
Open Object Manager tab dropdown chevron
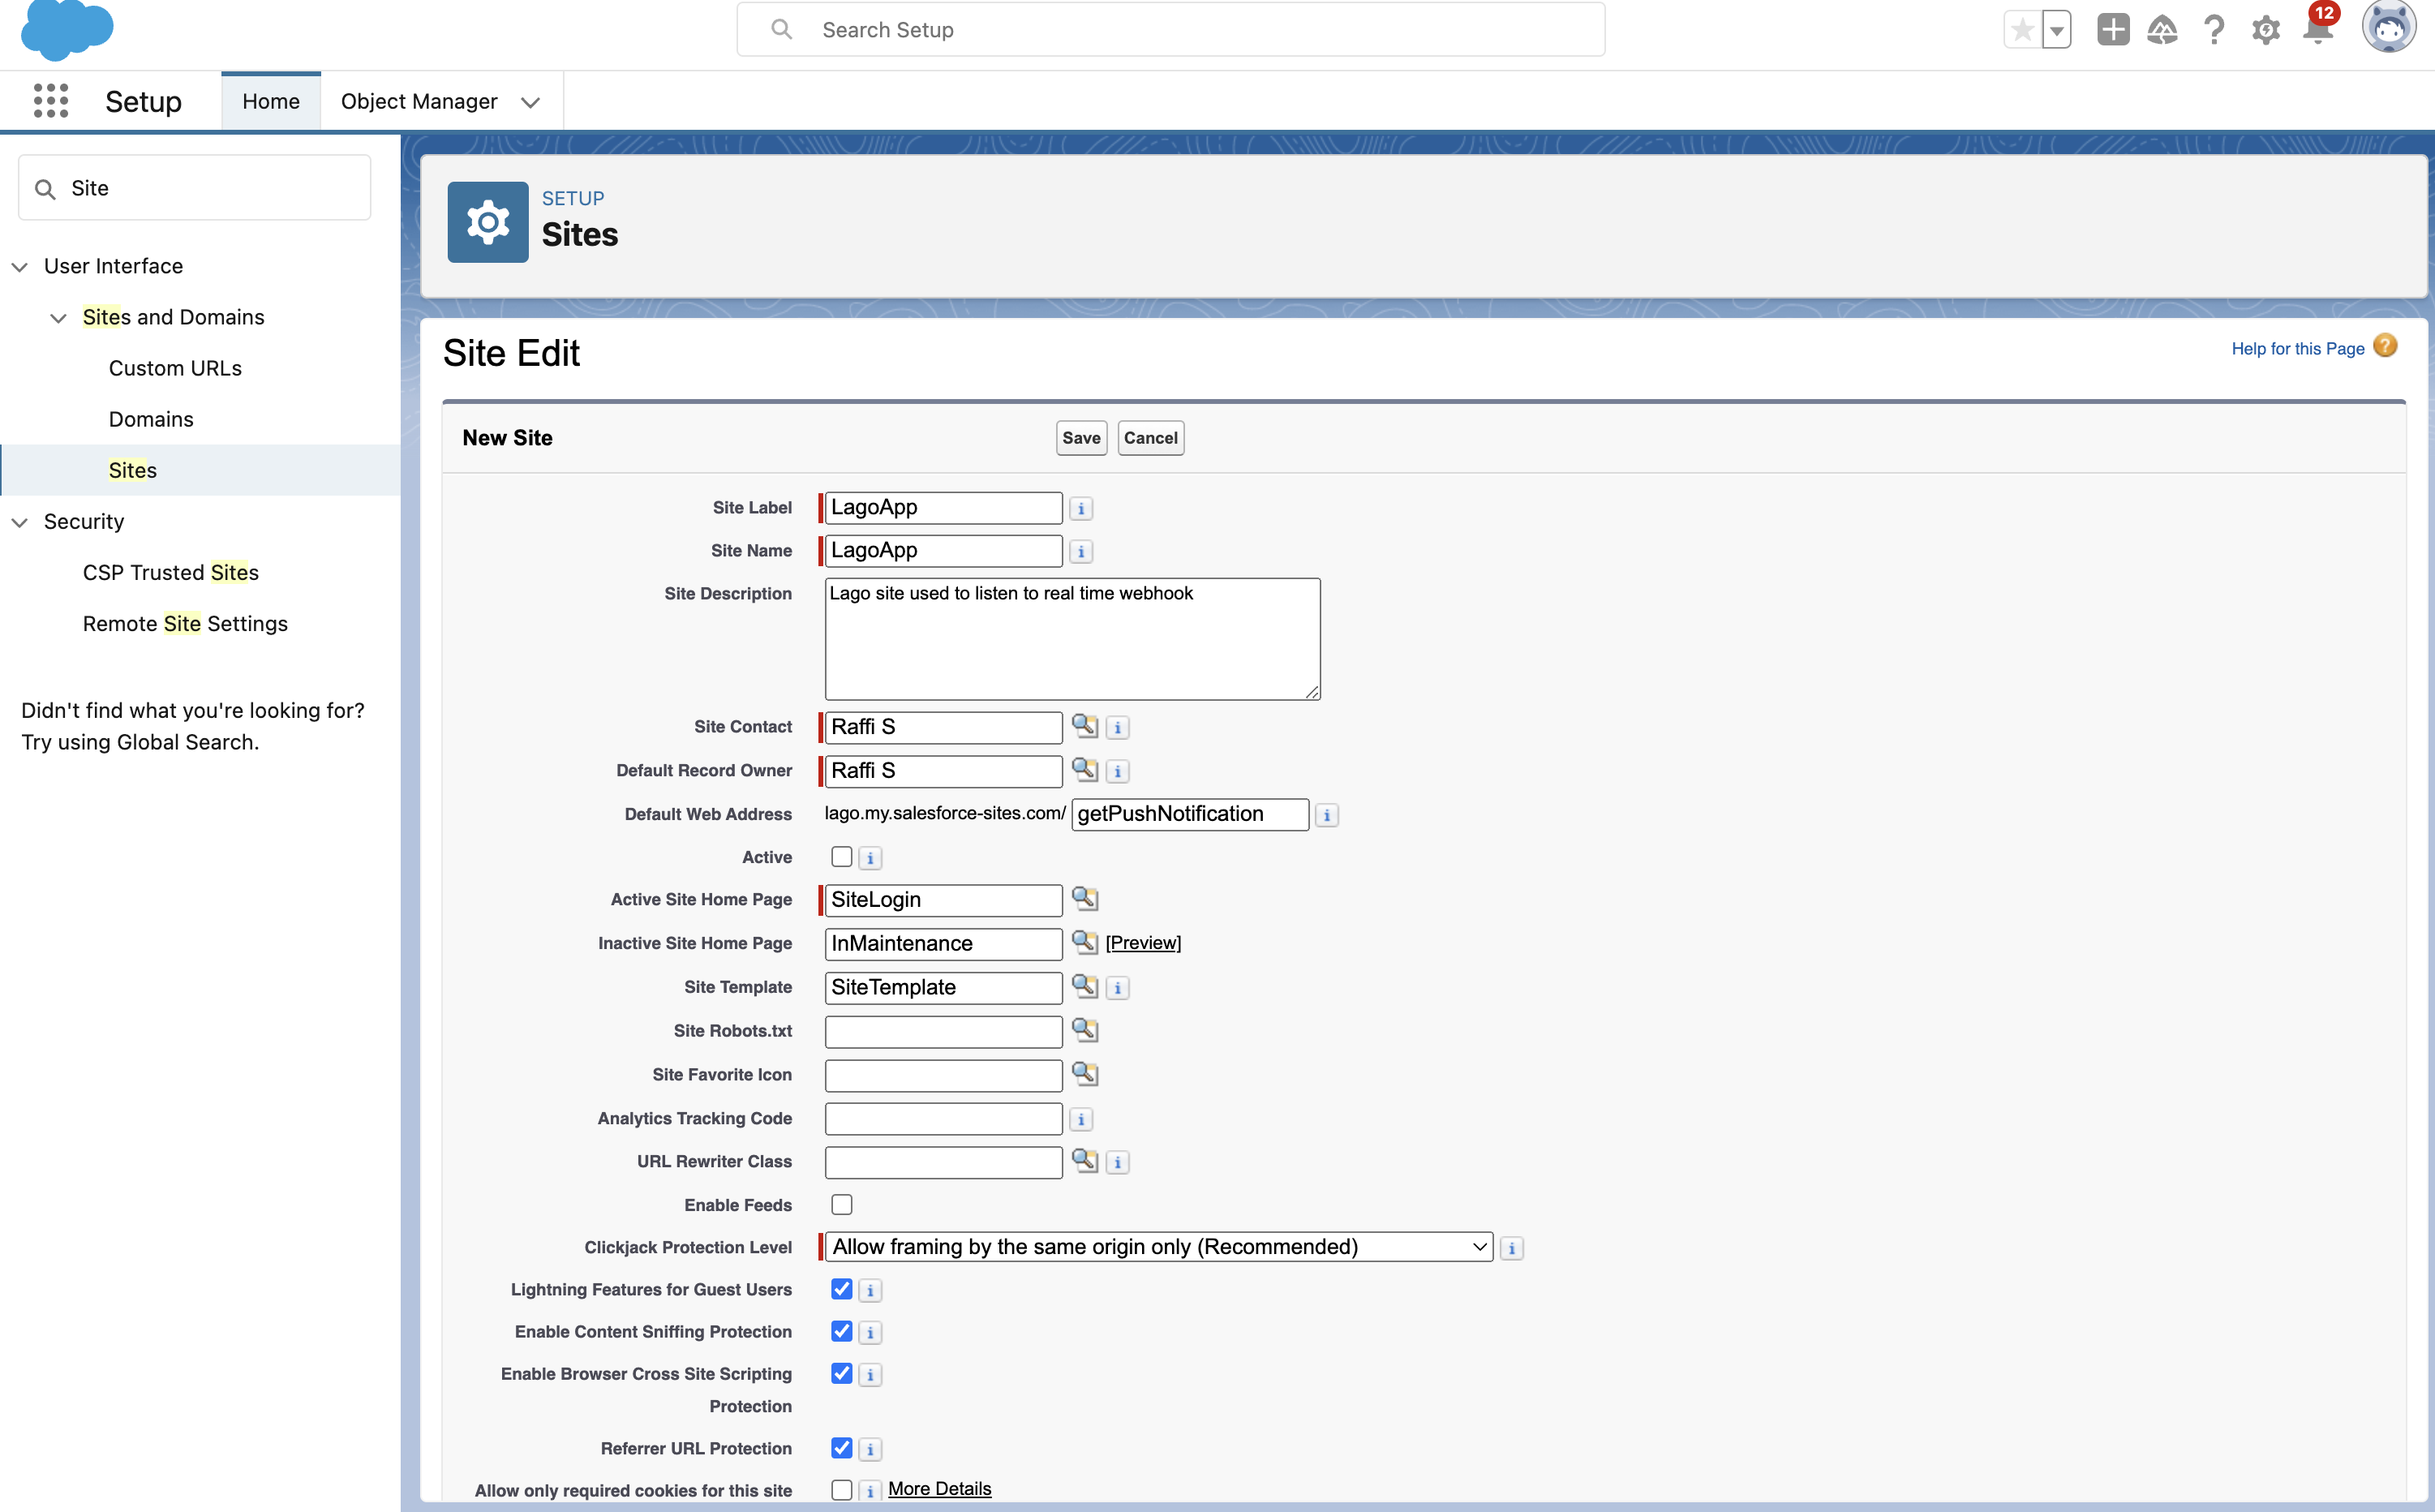click(531, 102)
